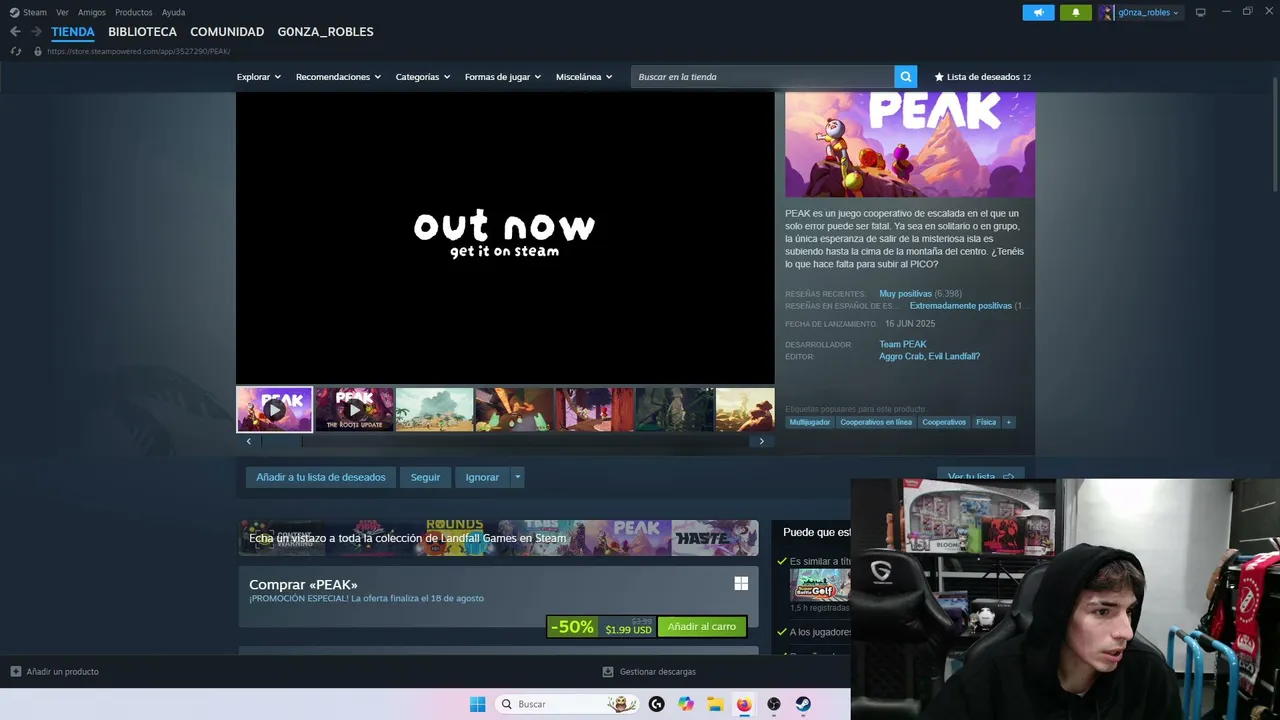Click the Multijugador tag
The height and width of the screenshot is (720, 1280).
click(x=810, y=422)
